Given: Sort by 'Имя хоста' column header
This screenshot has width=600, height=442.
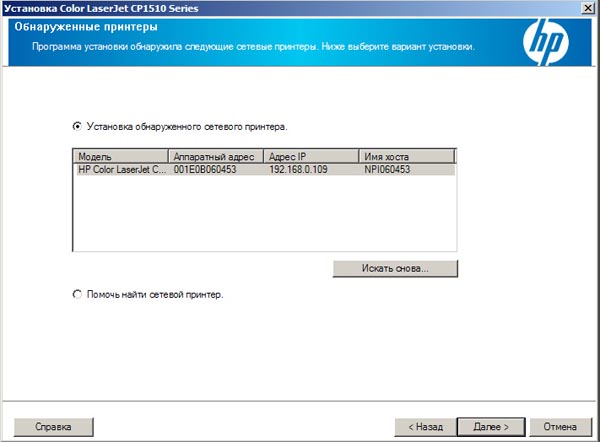Looking at the screenshot, I should 406,157.
